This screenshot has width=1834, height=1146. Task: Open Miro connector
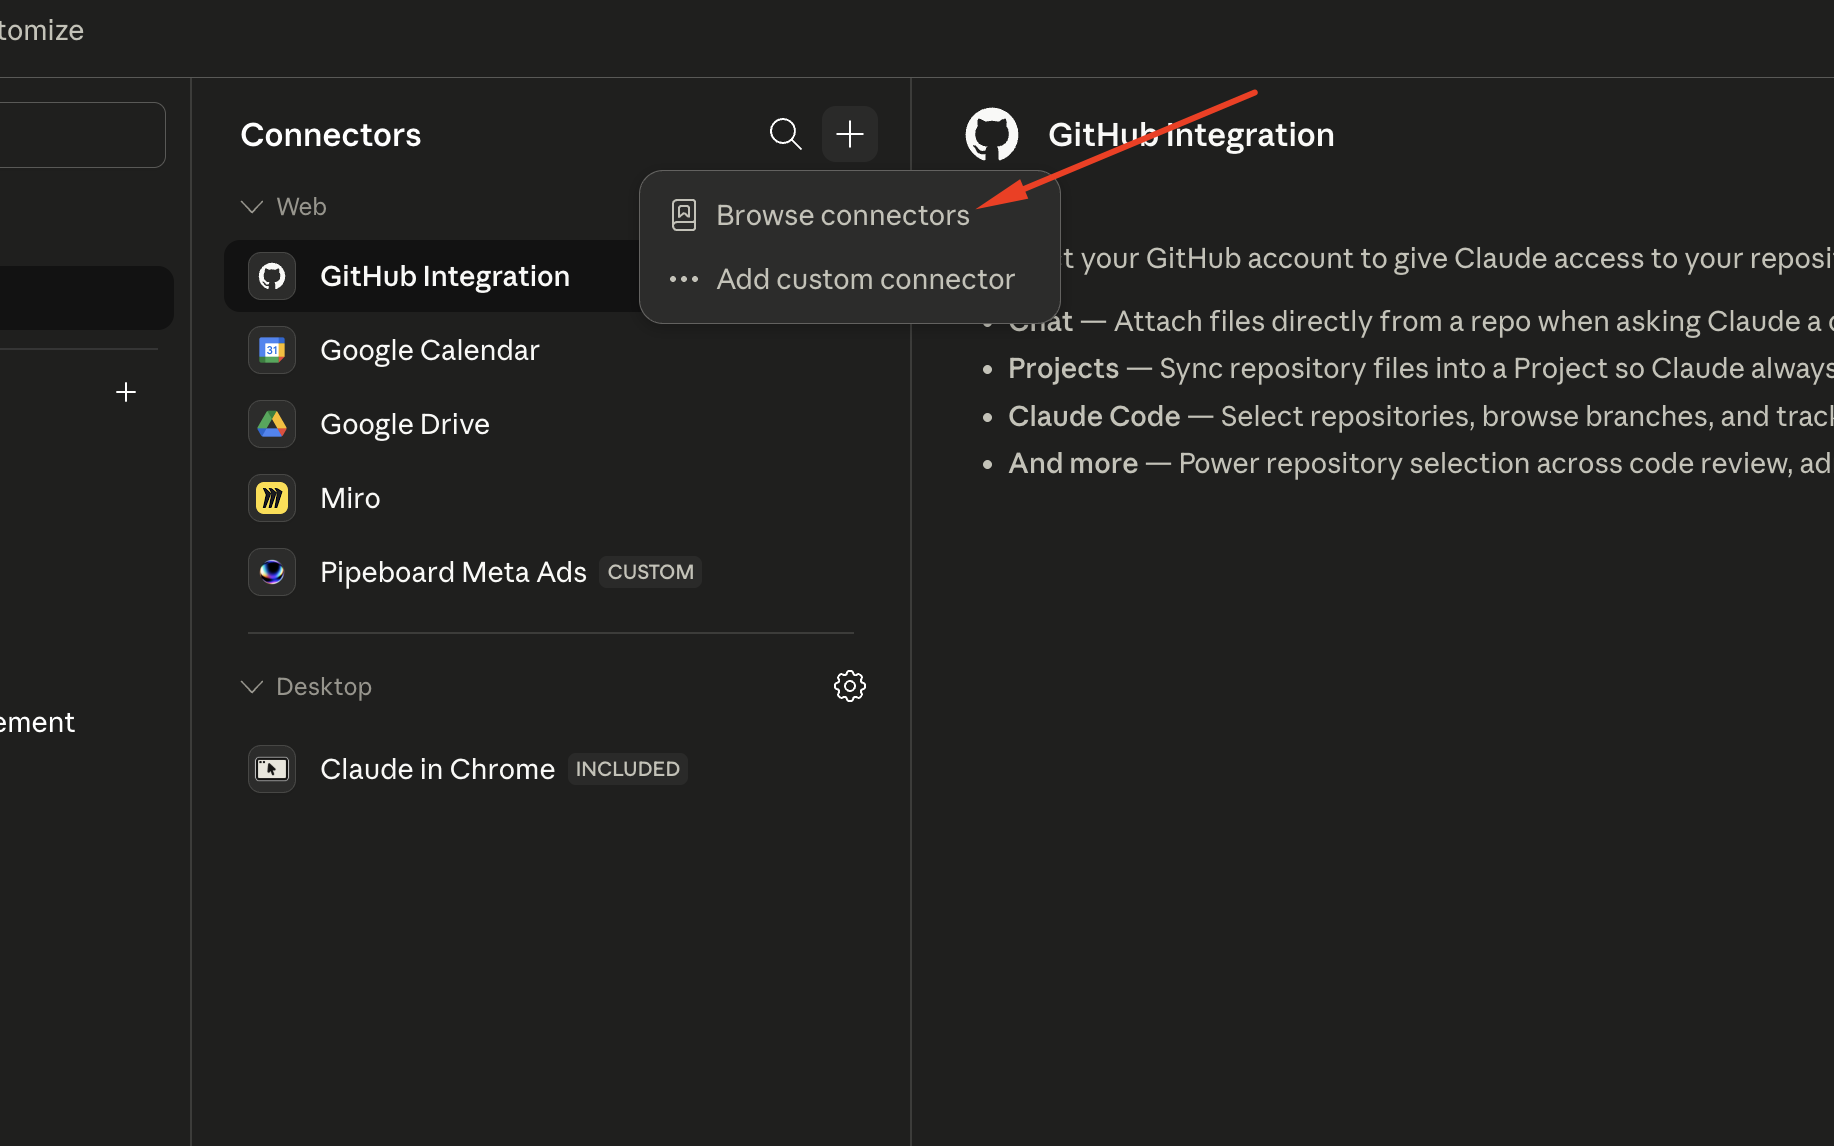(551, 498)
